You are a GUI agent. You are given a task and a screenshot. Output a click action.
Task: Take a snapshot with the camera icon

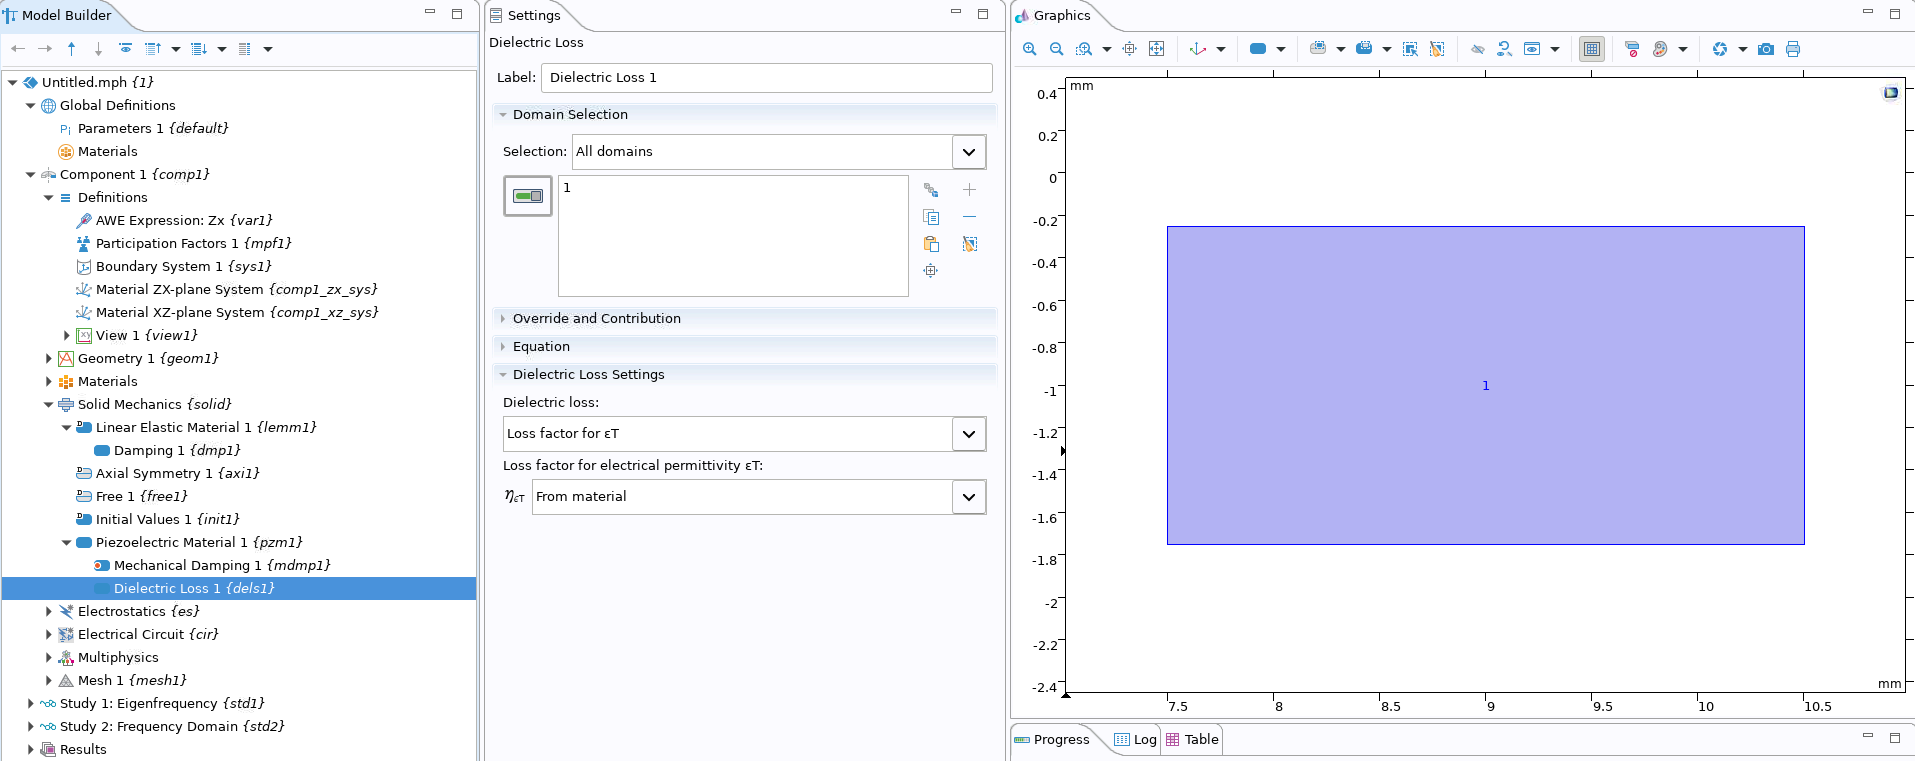[1765, 49]
